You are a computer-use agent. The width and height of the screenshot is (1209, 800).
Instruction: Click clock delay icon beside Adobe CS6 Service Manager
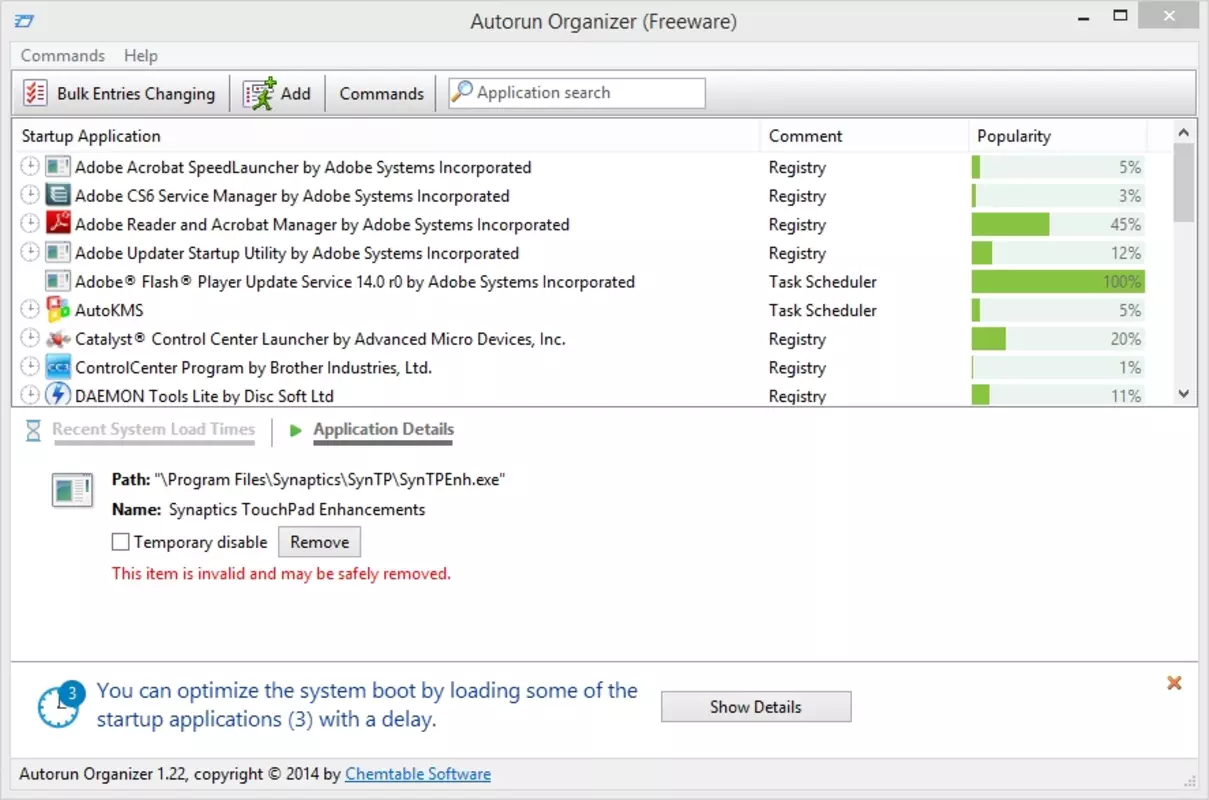30,195
